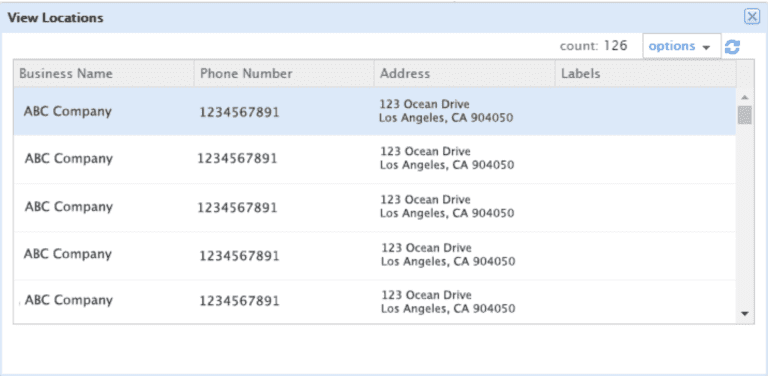Click the small arrow beside options
This screenshot has height=376, width=768.
click(706, 48)
